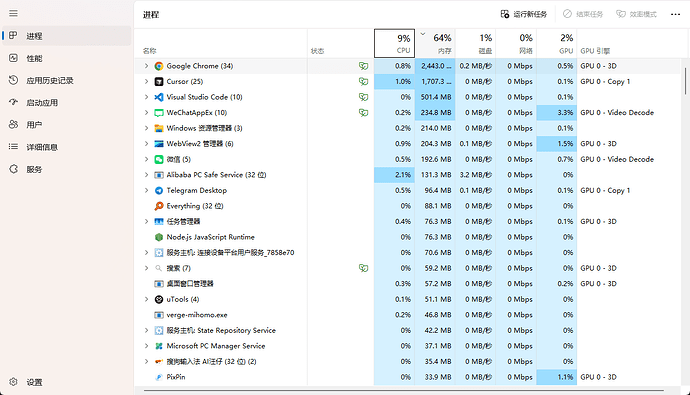Expand the WebView2 管理器 process group

[x=147, y=144]
